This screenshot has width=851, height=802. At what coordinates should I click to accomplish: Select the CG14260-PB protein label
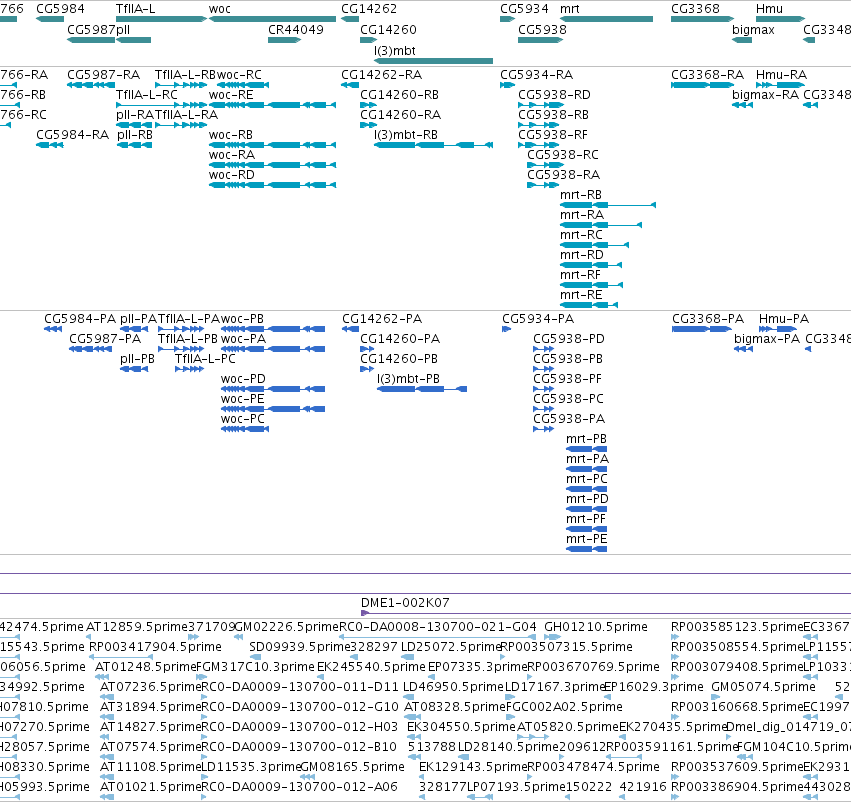click(399, 359)
